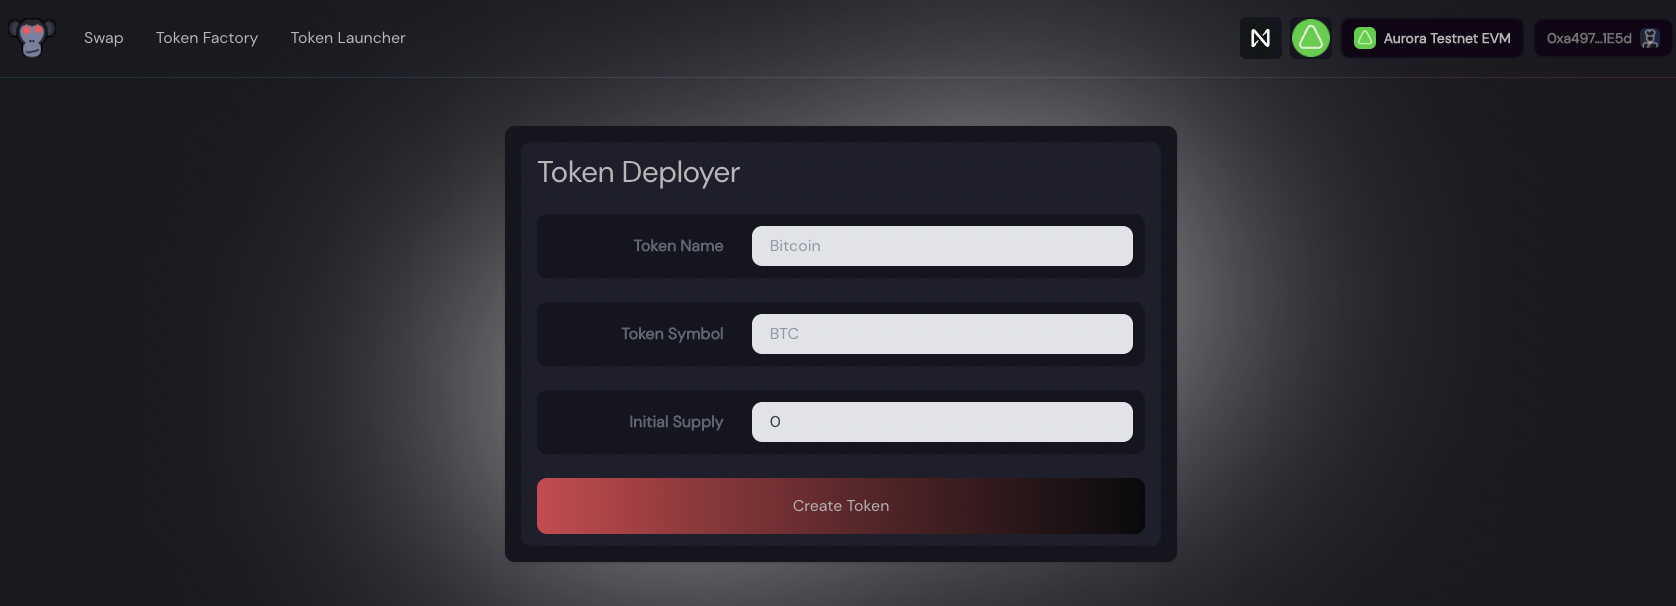Click the Initial Supply label text

pos(676,422)
